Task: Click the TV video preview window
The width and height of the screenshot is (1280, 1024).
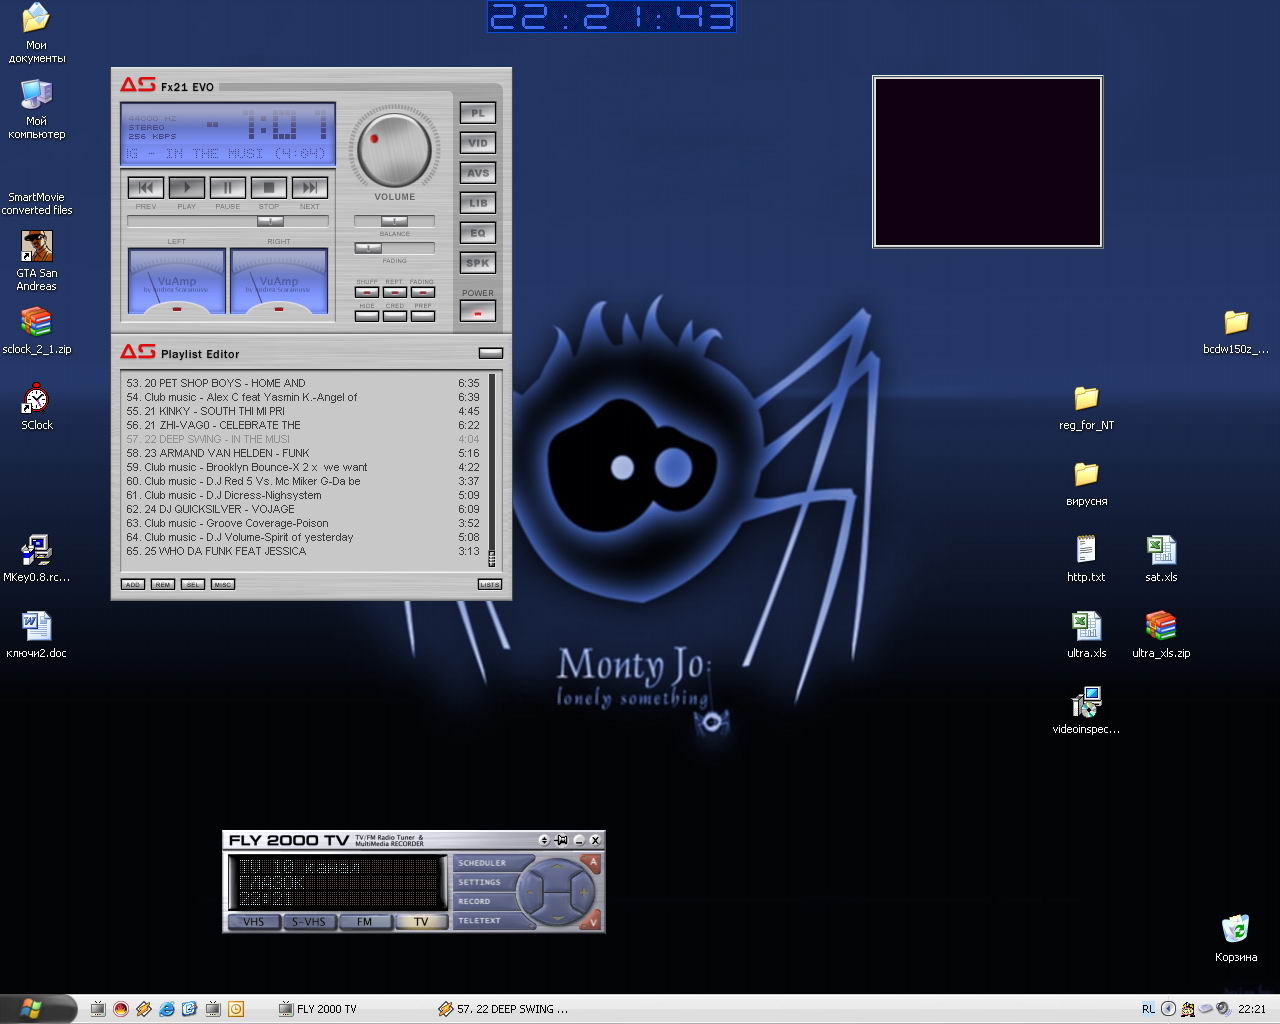Action: [x=987, y=161]
